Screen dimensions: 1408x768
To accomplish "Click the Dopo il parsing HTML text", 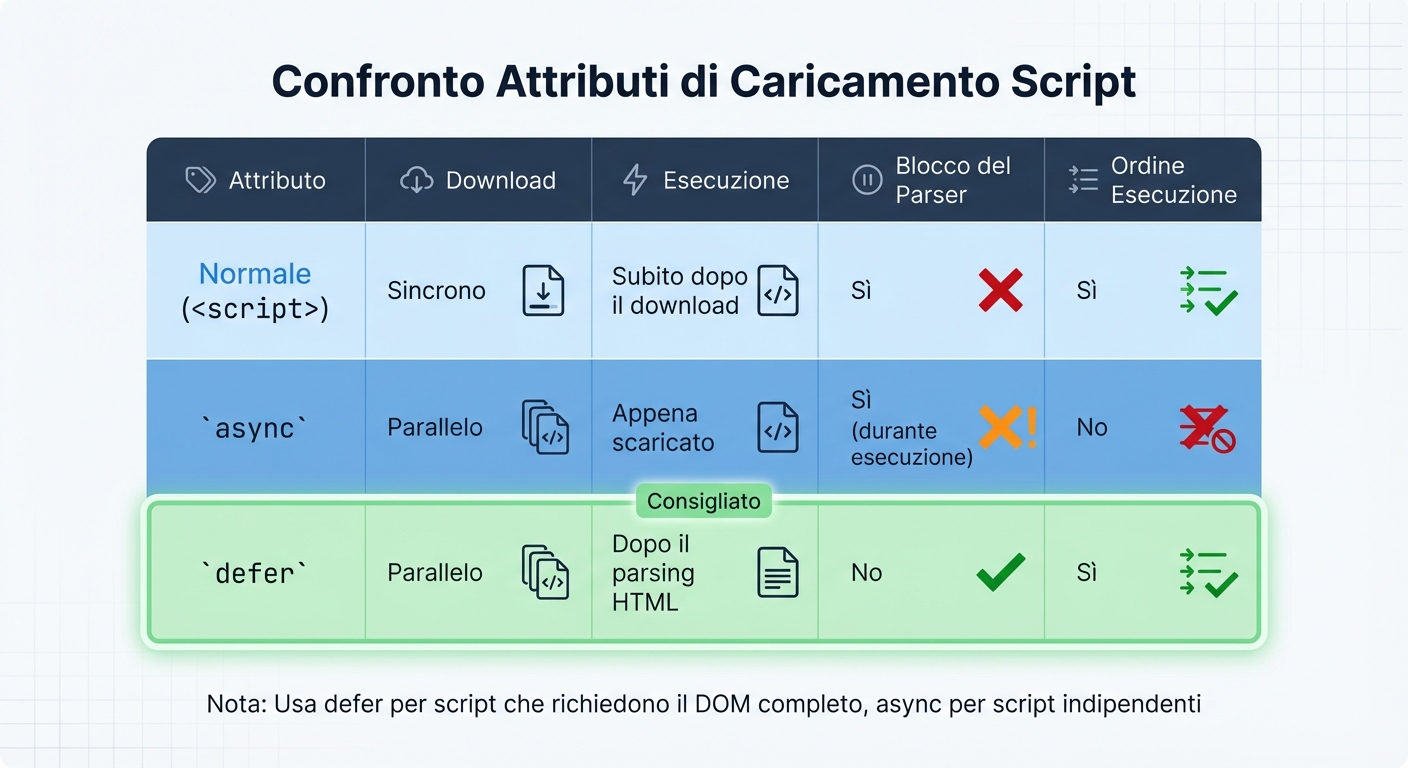I will point(653,573).
